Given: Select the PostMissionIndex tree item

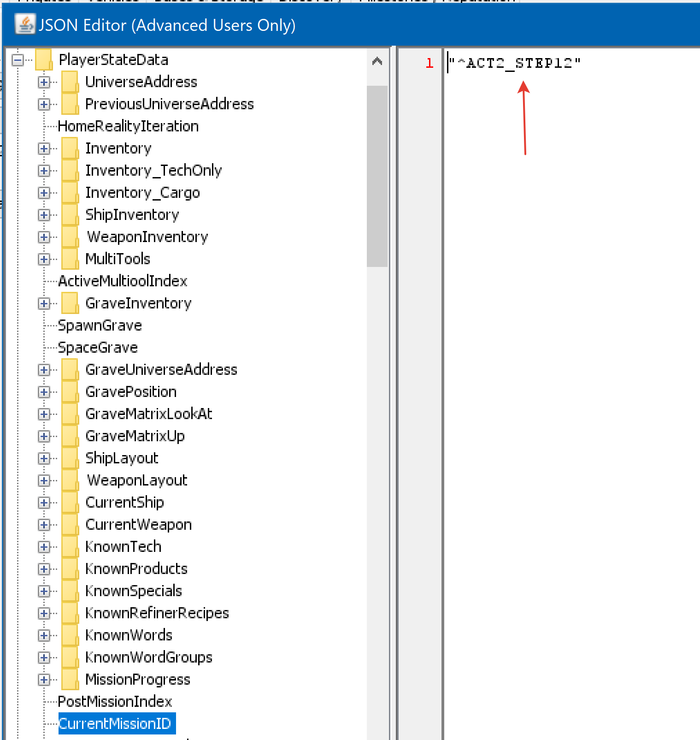Looking at the screenshot, I should (115, 702).
